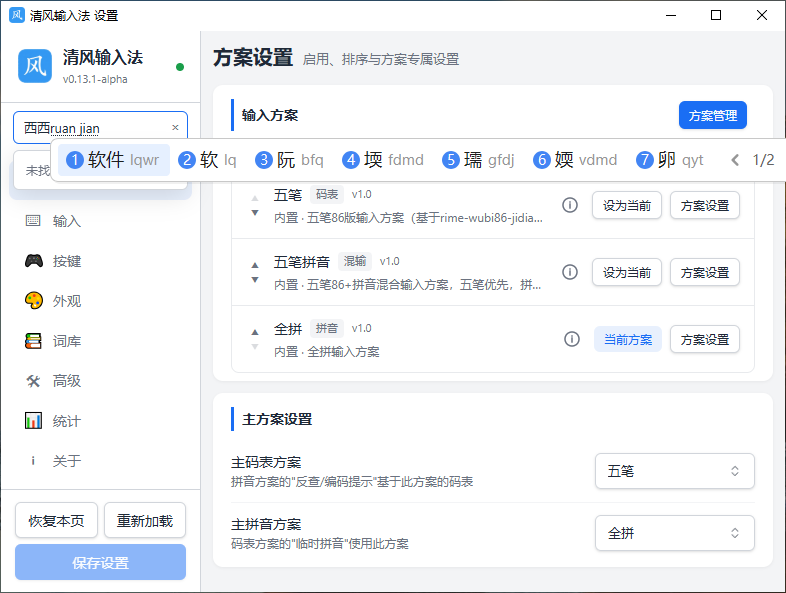786x593 pixels.
Task: Click the green status dot indicator
Action: coord(180,67)
